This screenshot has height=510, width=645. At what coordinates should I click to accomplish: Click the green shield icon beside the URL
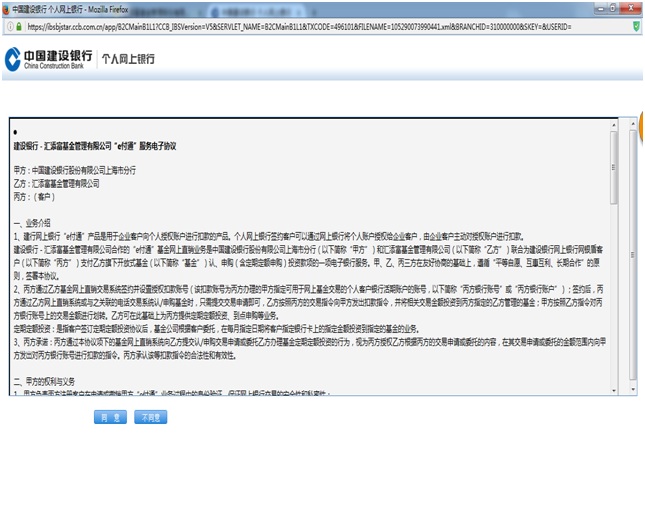[x=636, y=25]
